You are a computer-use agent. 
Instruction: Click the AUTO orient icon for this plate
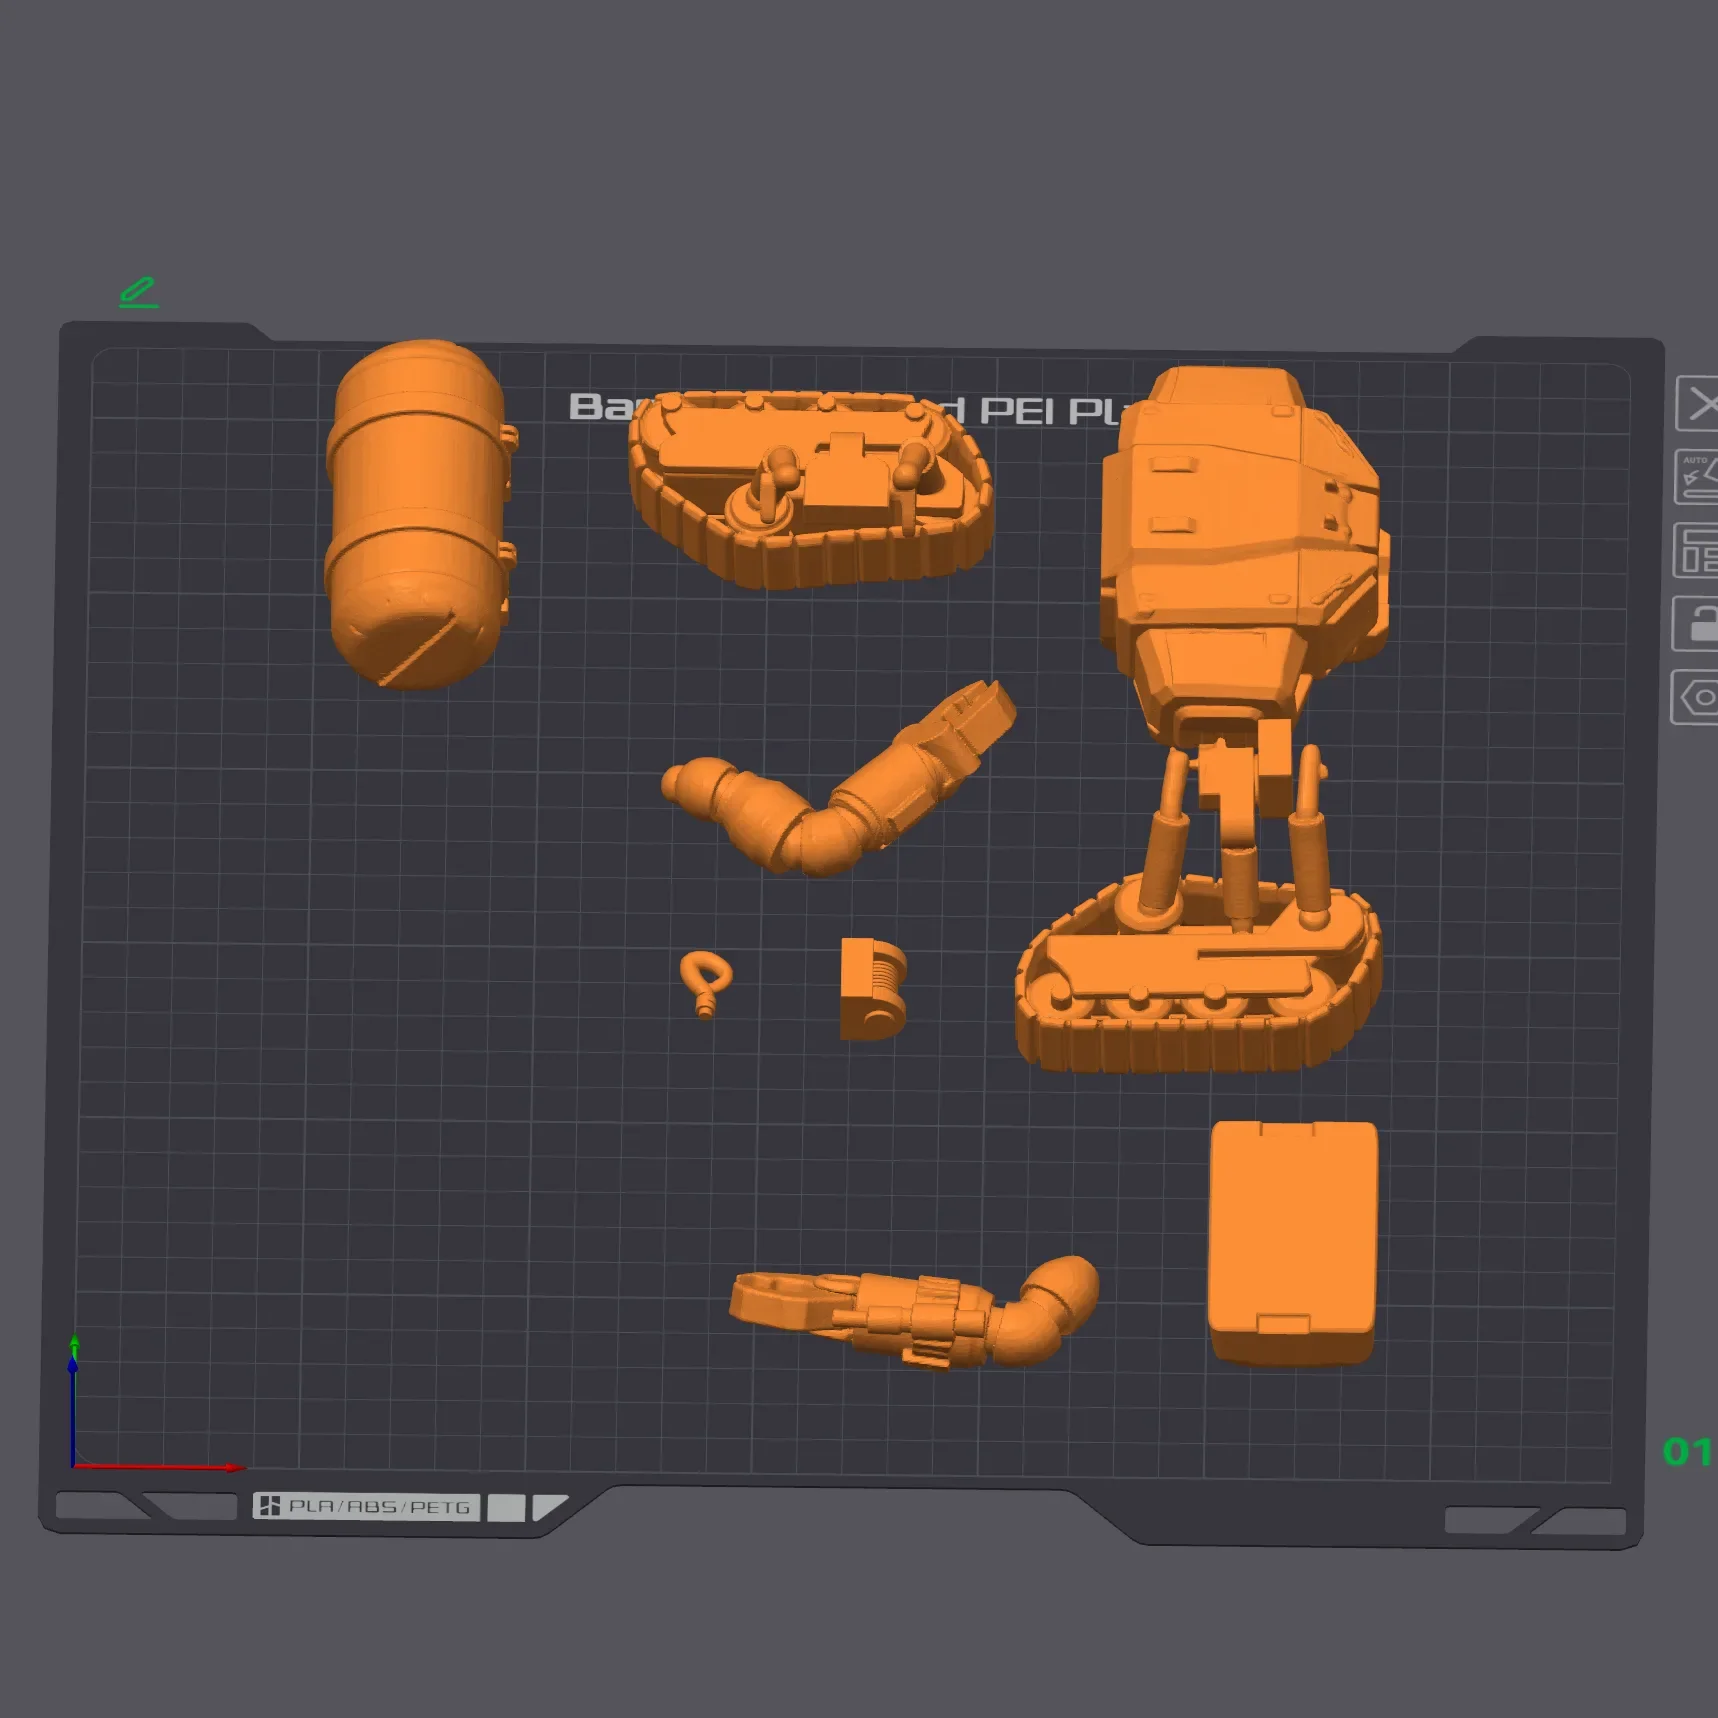point(1696,477)
